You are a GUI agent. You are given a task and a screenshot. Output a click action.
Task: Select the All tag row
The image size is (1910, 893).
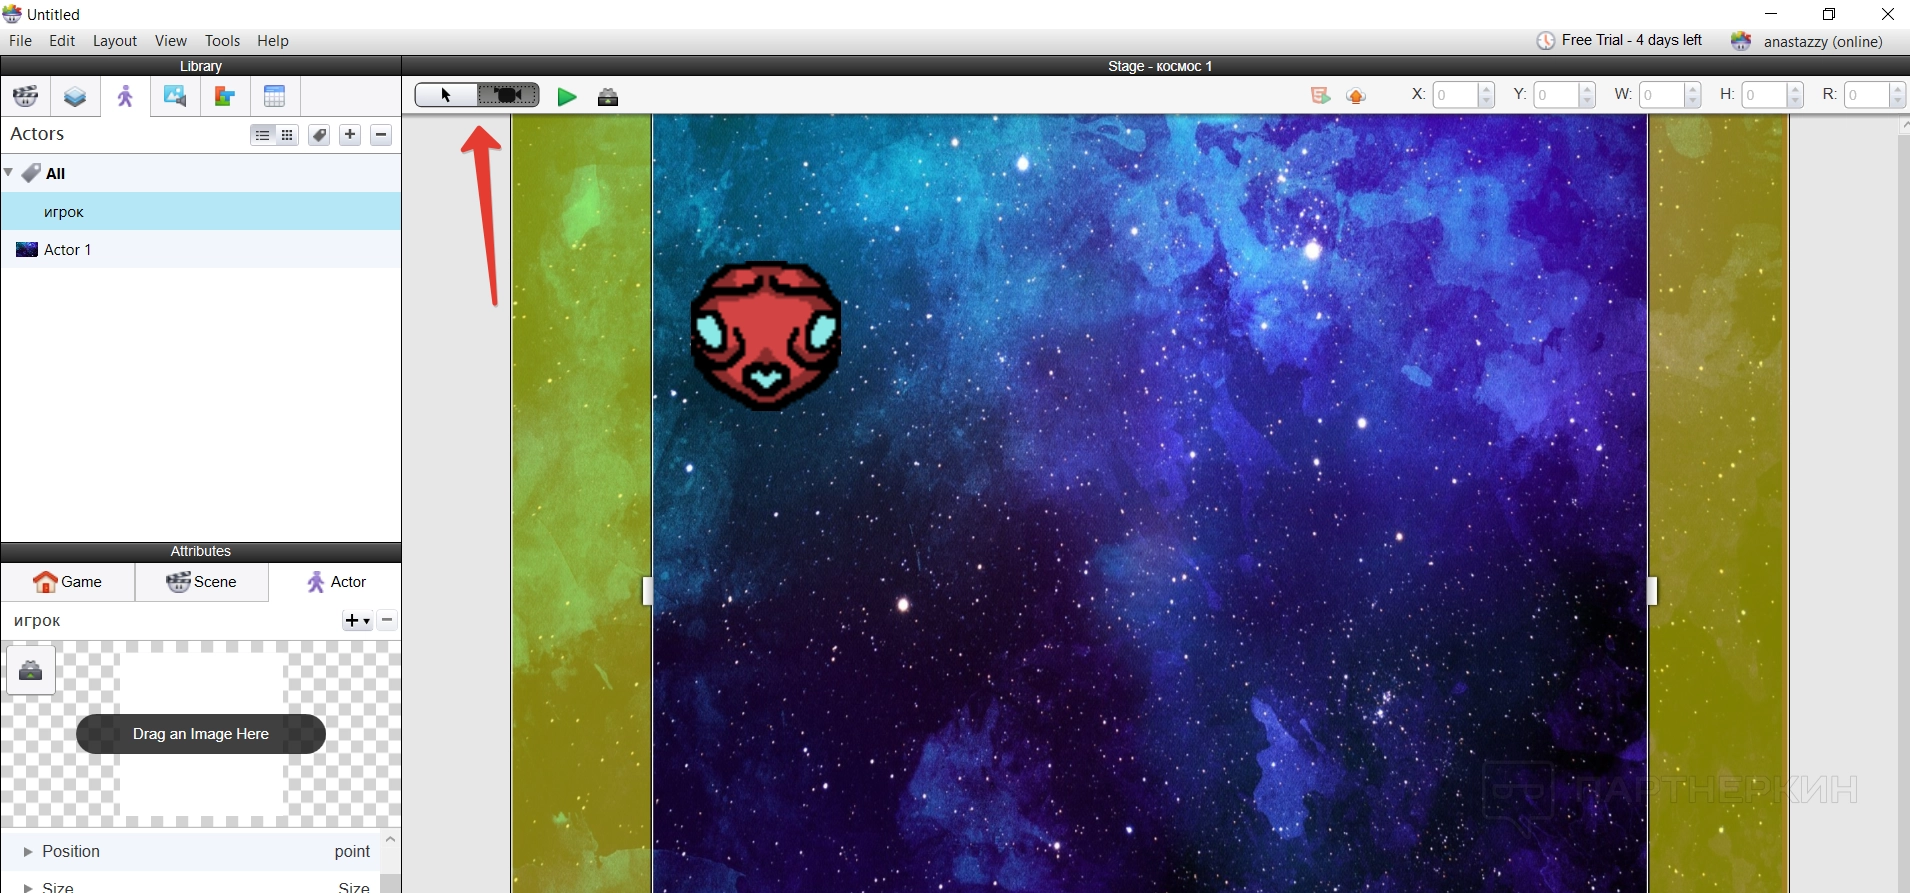(201, 173)
